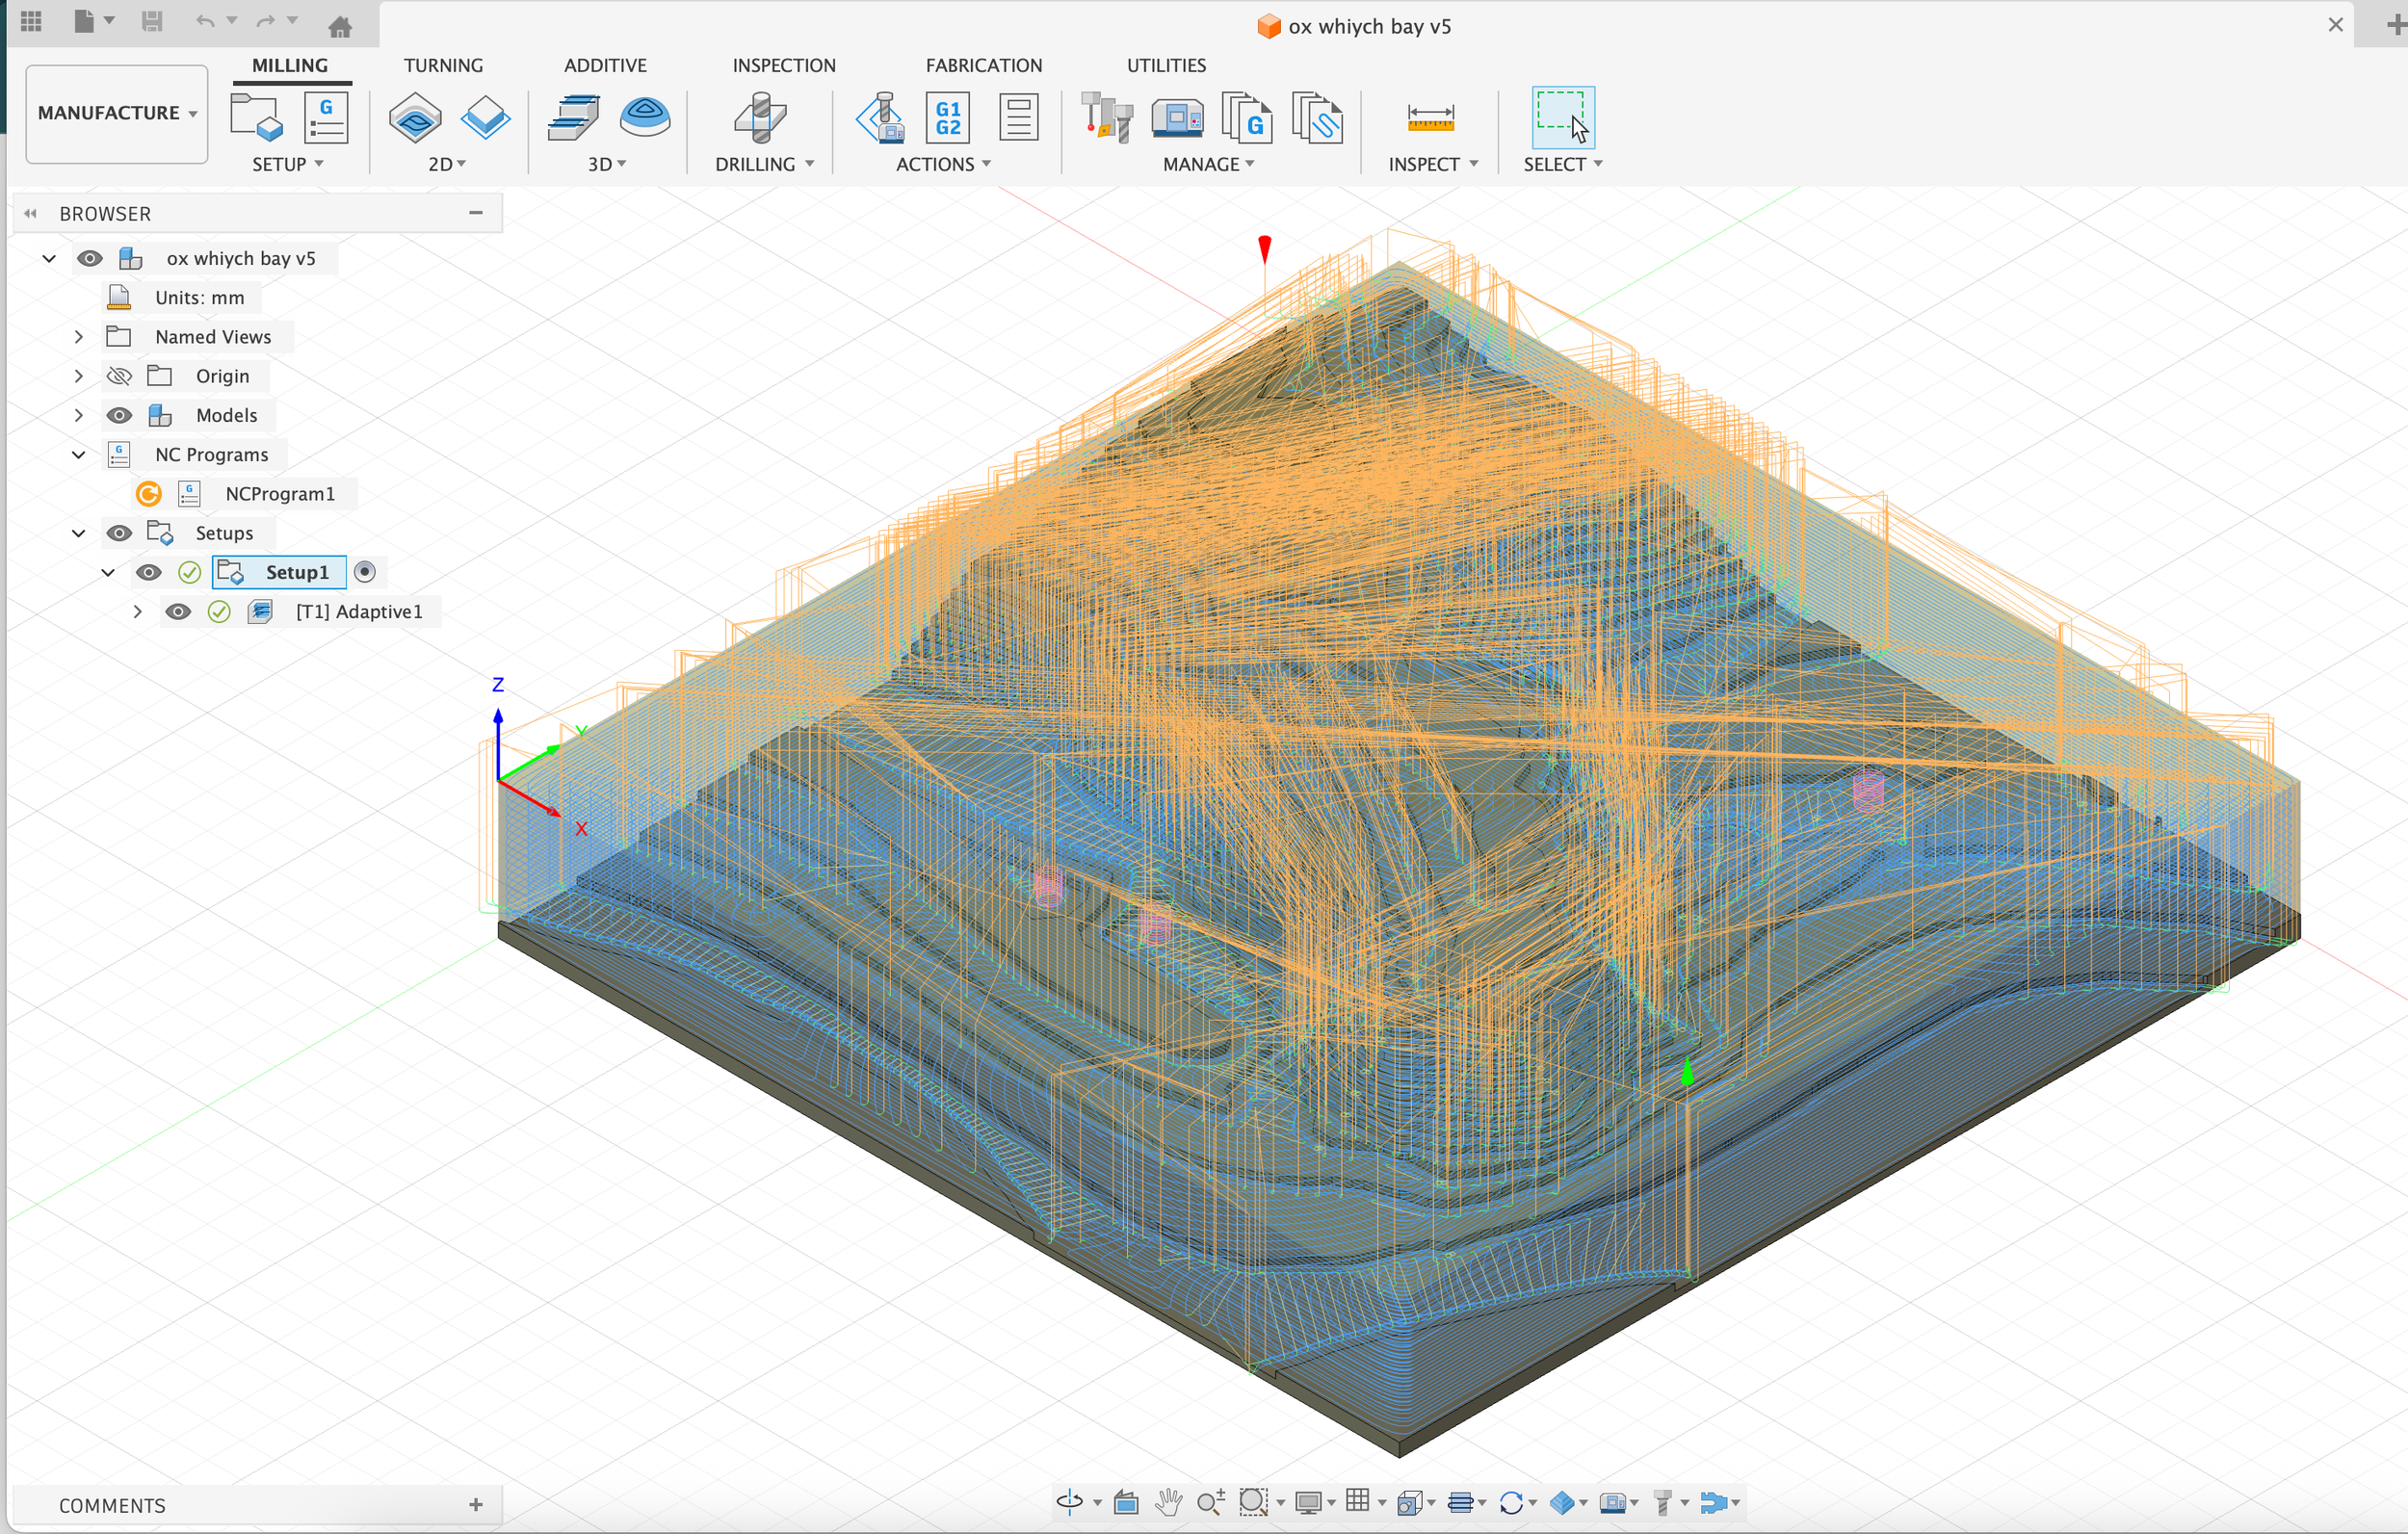Click the Post Process G1 G2 icon
The height and width of the screenshot is (1534, 2408).
pyautogui.click(x=947, y=118)
